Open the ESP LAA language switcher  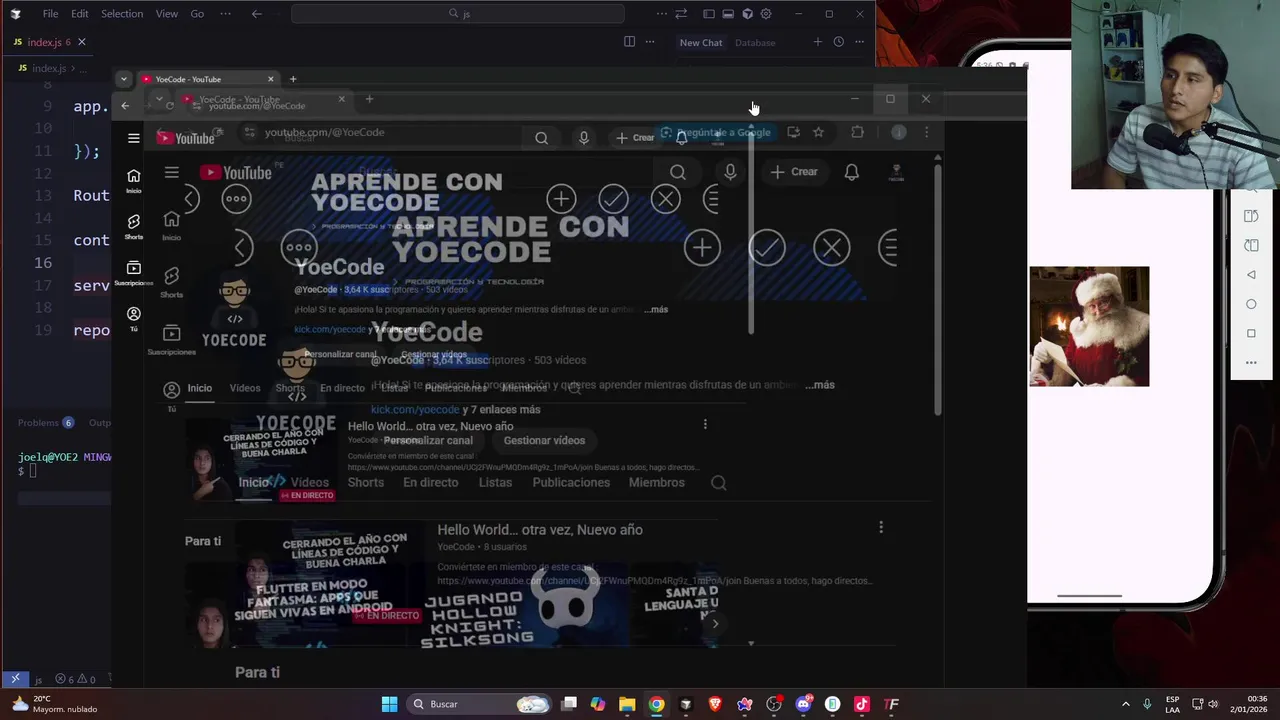(x=1172, y=704)
